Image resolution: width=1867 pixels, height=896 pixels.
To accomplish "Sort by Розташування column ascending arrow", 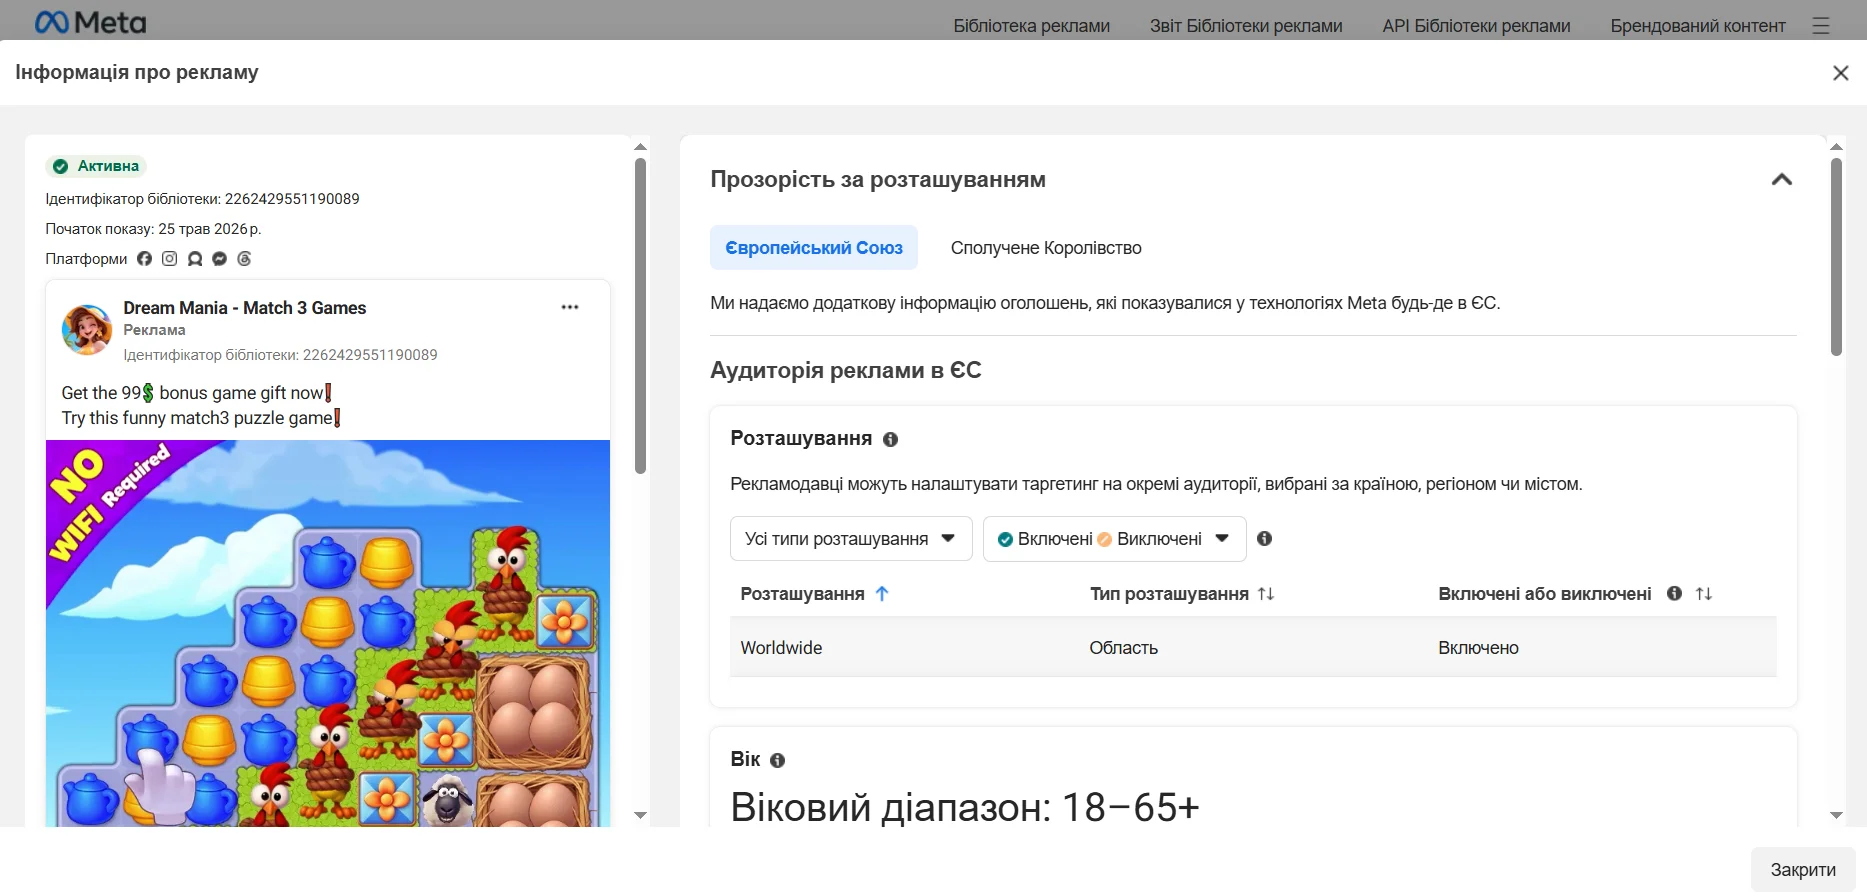I will click(882, 594).
